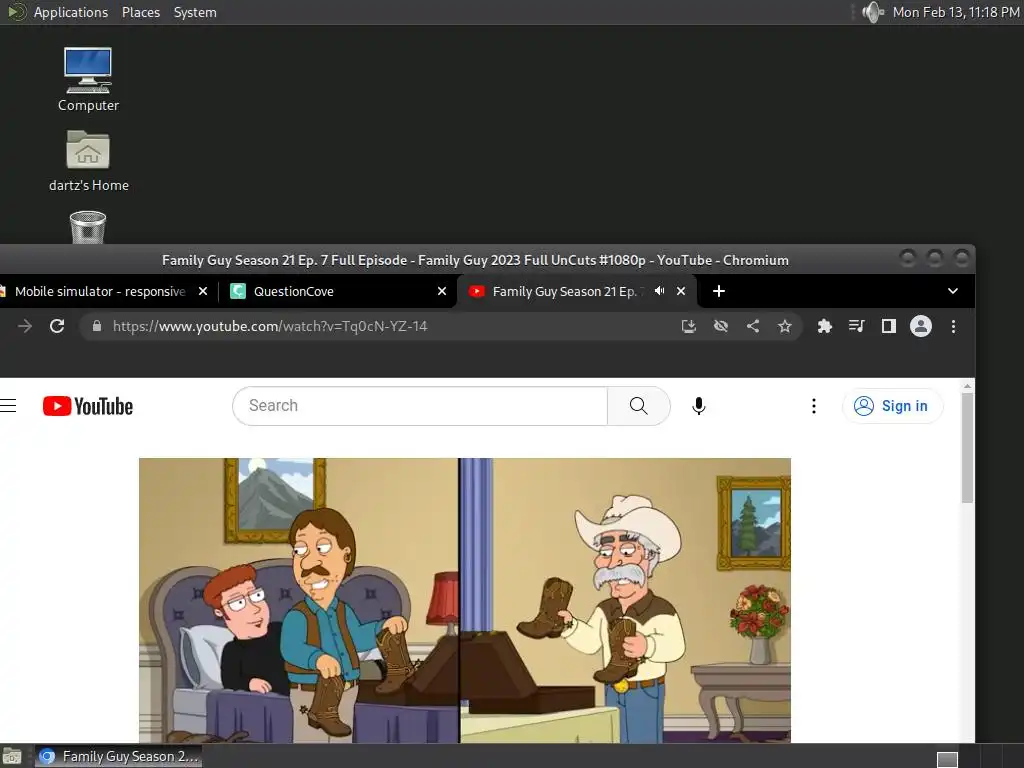This screenshot has width=1024, height=768.
Task: Expand the tab search dropdown arrow
Action: [x=953, y=291]
